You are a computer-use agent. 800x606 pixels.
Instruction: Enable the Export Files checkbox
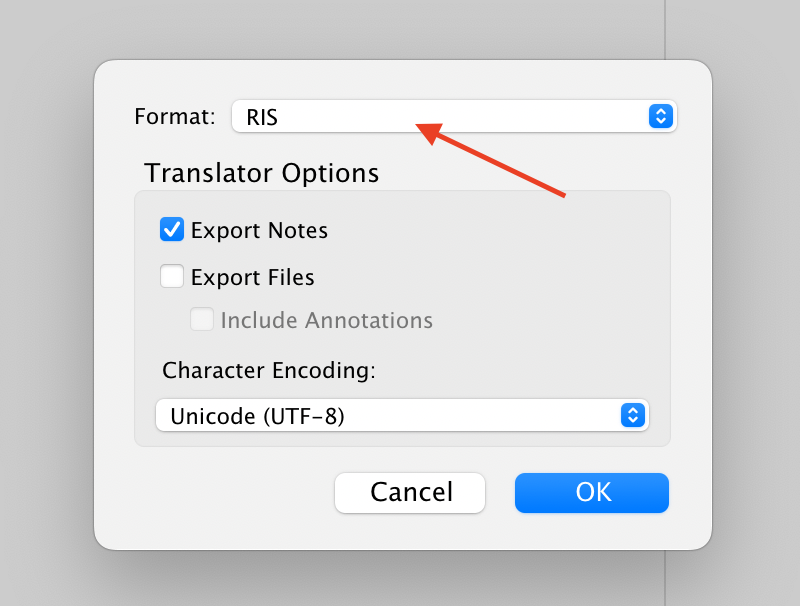[x=172, y=276]
